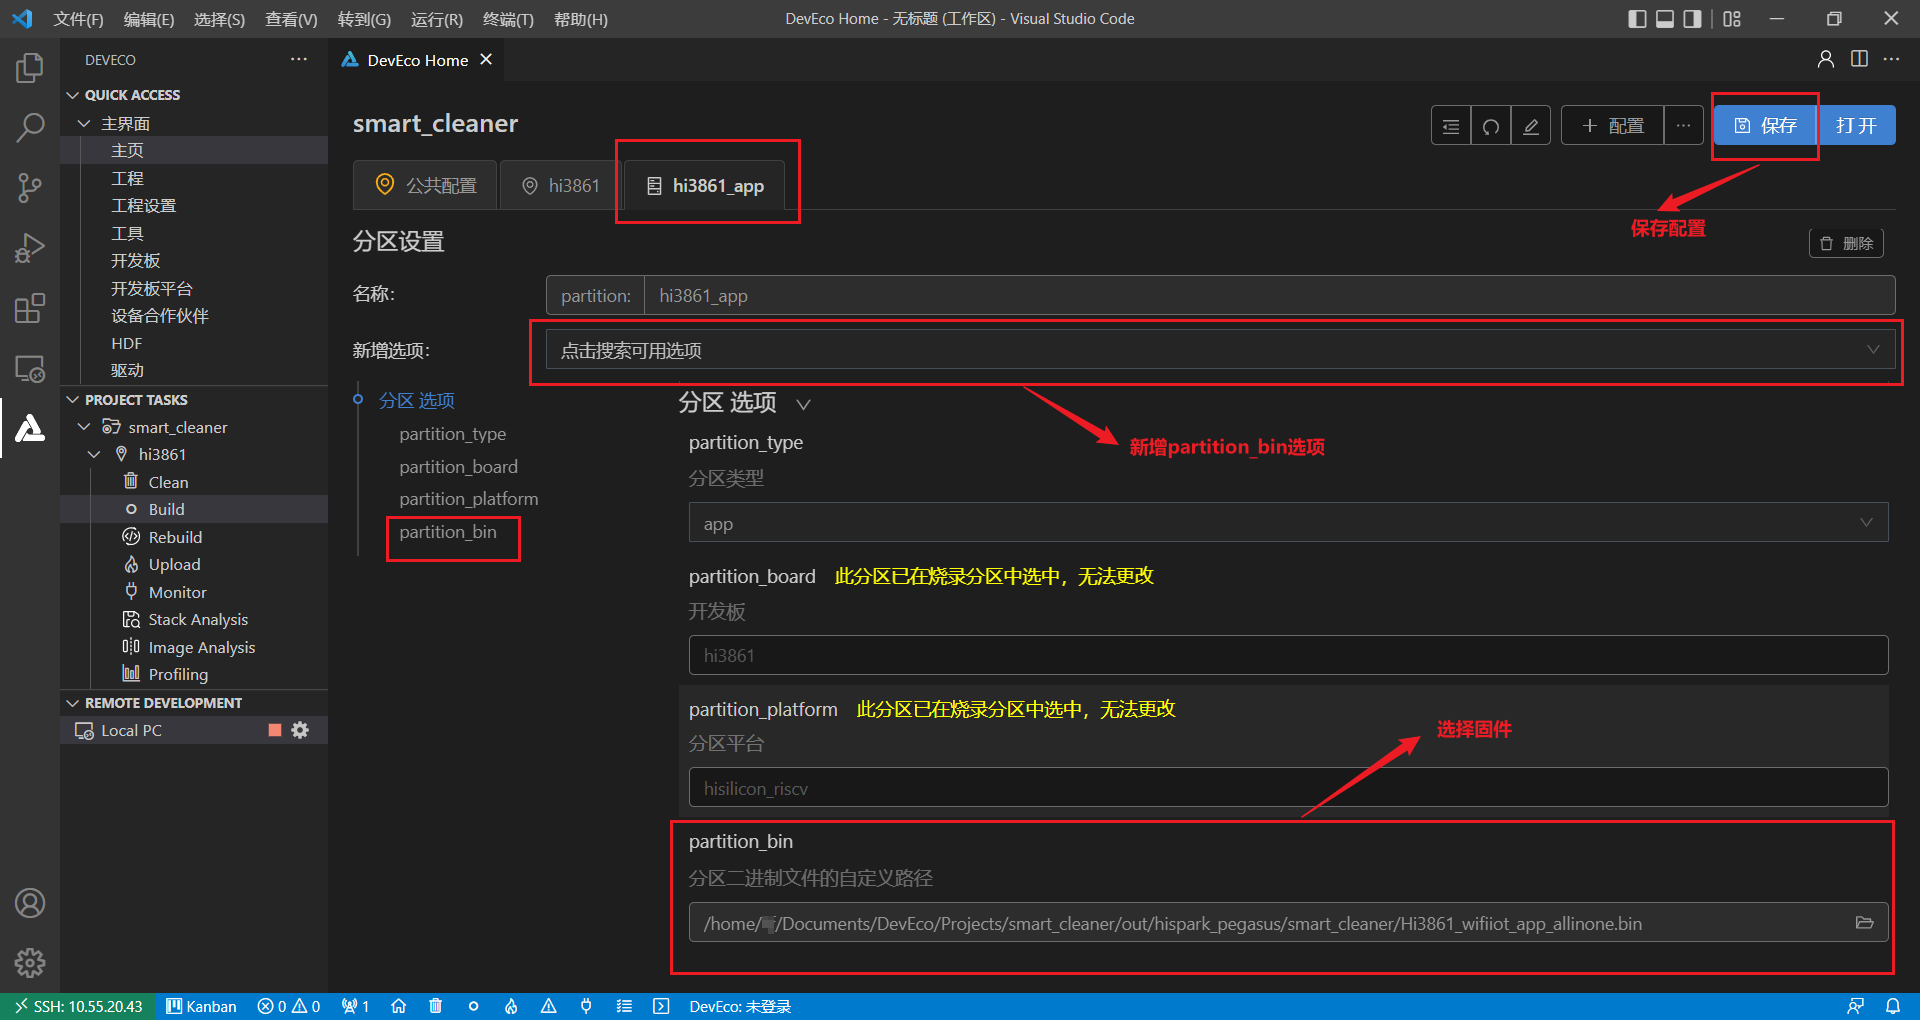The width and height of the screenshot is (1920, 1020).
Task: Open notifications bell in status bar
Action: tap(1893, 1006)
